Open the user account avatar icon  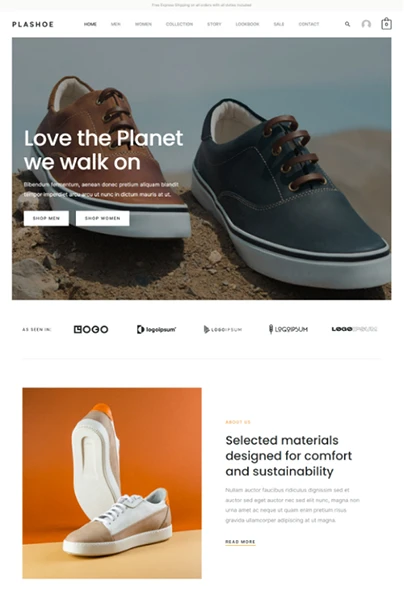pos(366,24)
